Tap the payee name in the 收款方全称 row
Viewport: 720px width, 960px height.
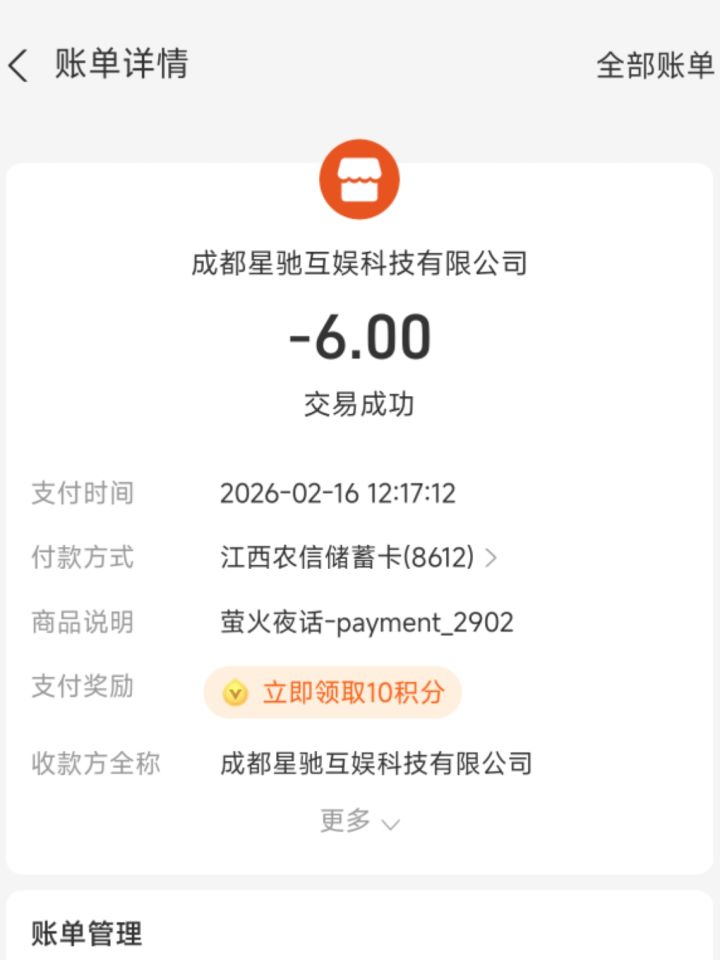[376, 764]
